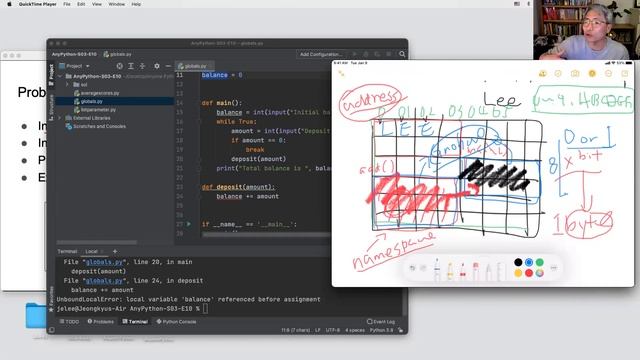Select the red pencil drawing tool
640x360 pixels.
click(463, 271)
